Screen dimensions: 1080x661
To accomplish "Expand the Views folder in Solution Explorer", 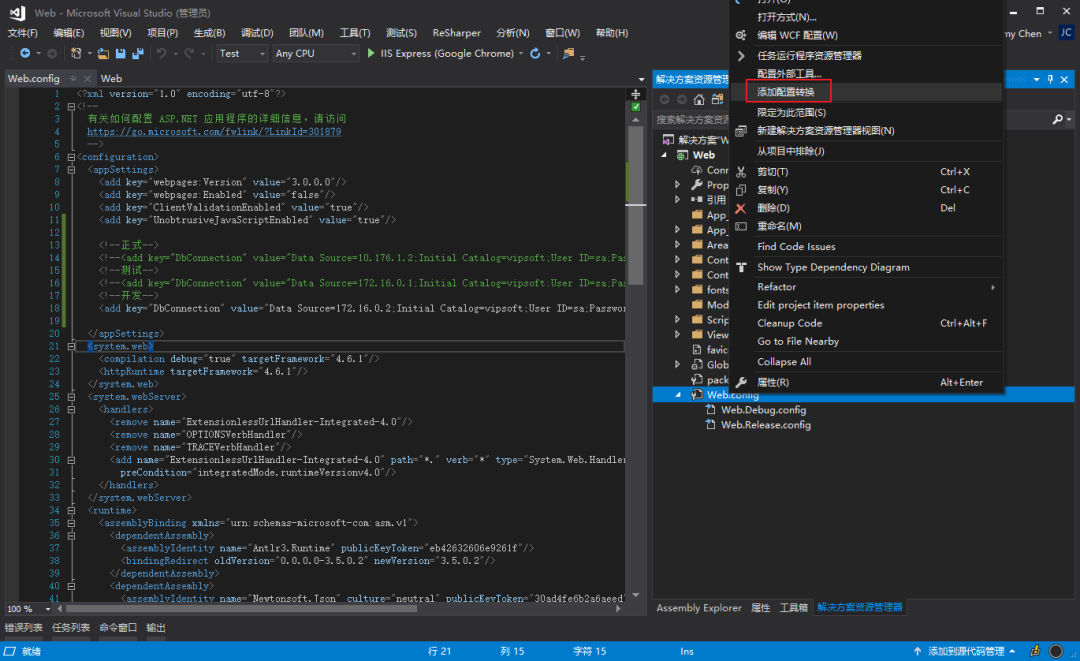I will tap(678, 335).
